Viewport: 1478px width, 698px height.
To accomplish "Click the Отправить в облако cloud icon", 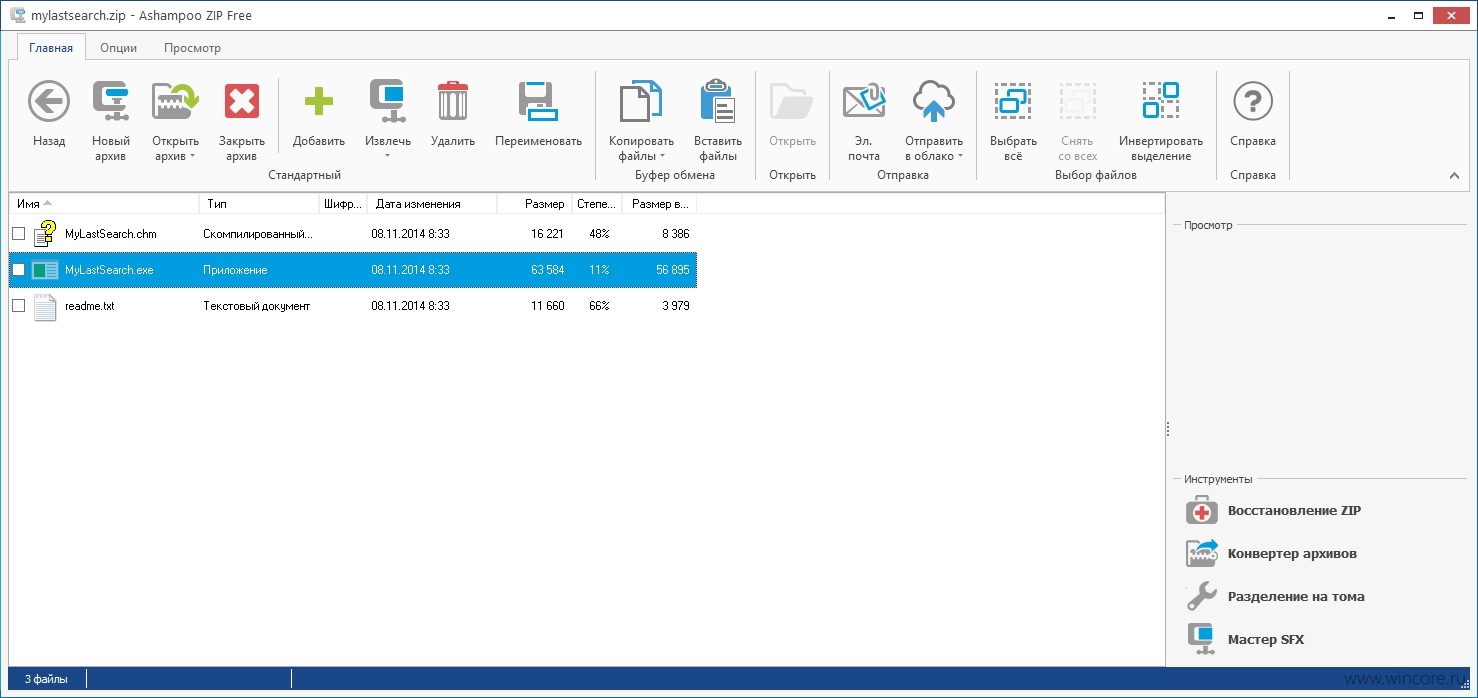I will pos(934,101).
